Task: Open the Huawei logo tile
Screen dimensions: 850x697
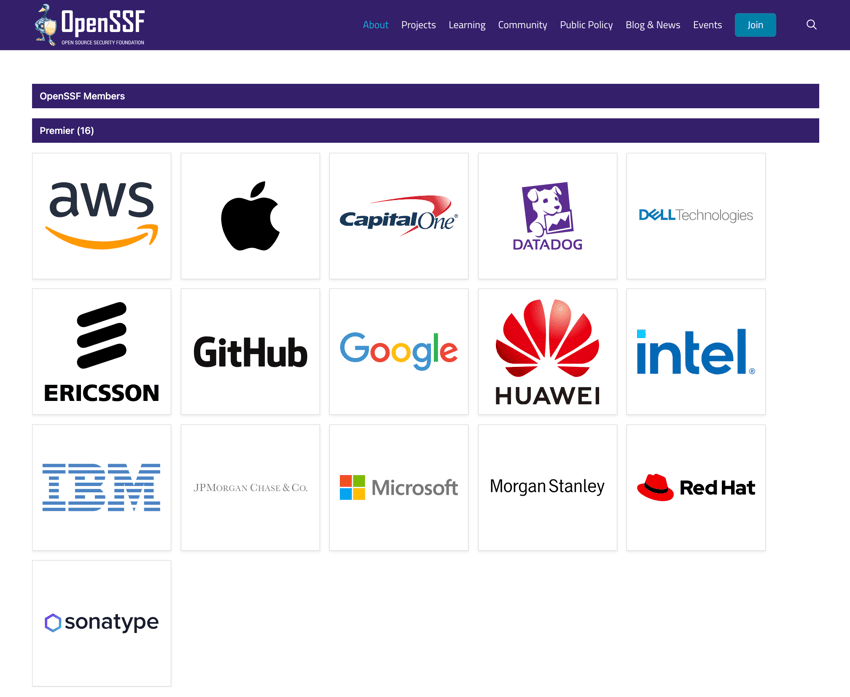Action: (547, 352)
